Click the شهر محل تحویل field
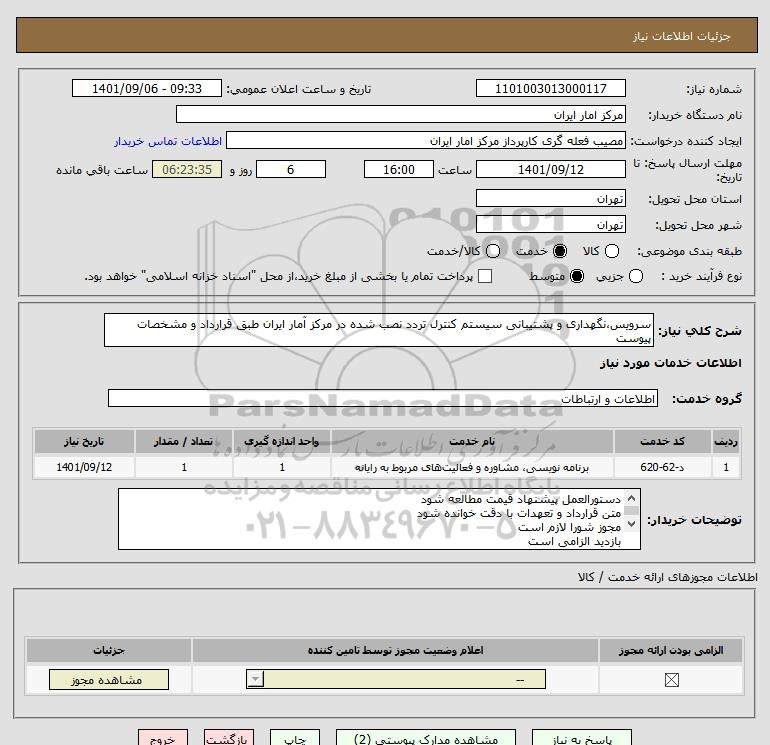The image size is (770, 745). pyautogui.click(x=550, y=224)
